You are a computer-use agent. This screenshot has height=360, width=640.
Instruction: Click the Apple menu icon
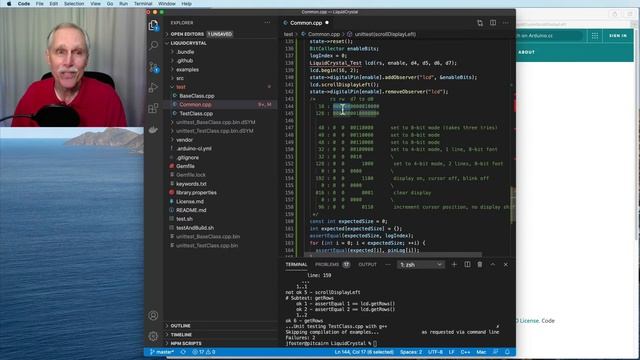point(9,4)
